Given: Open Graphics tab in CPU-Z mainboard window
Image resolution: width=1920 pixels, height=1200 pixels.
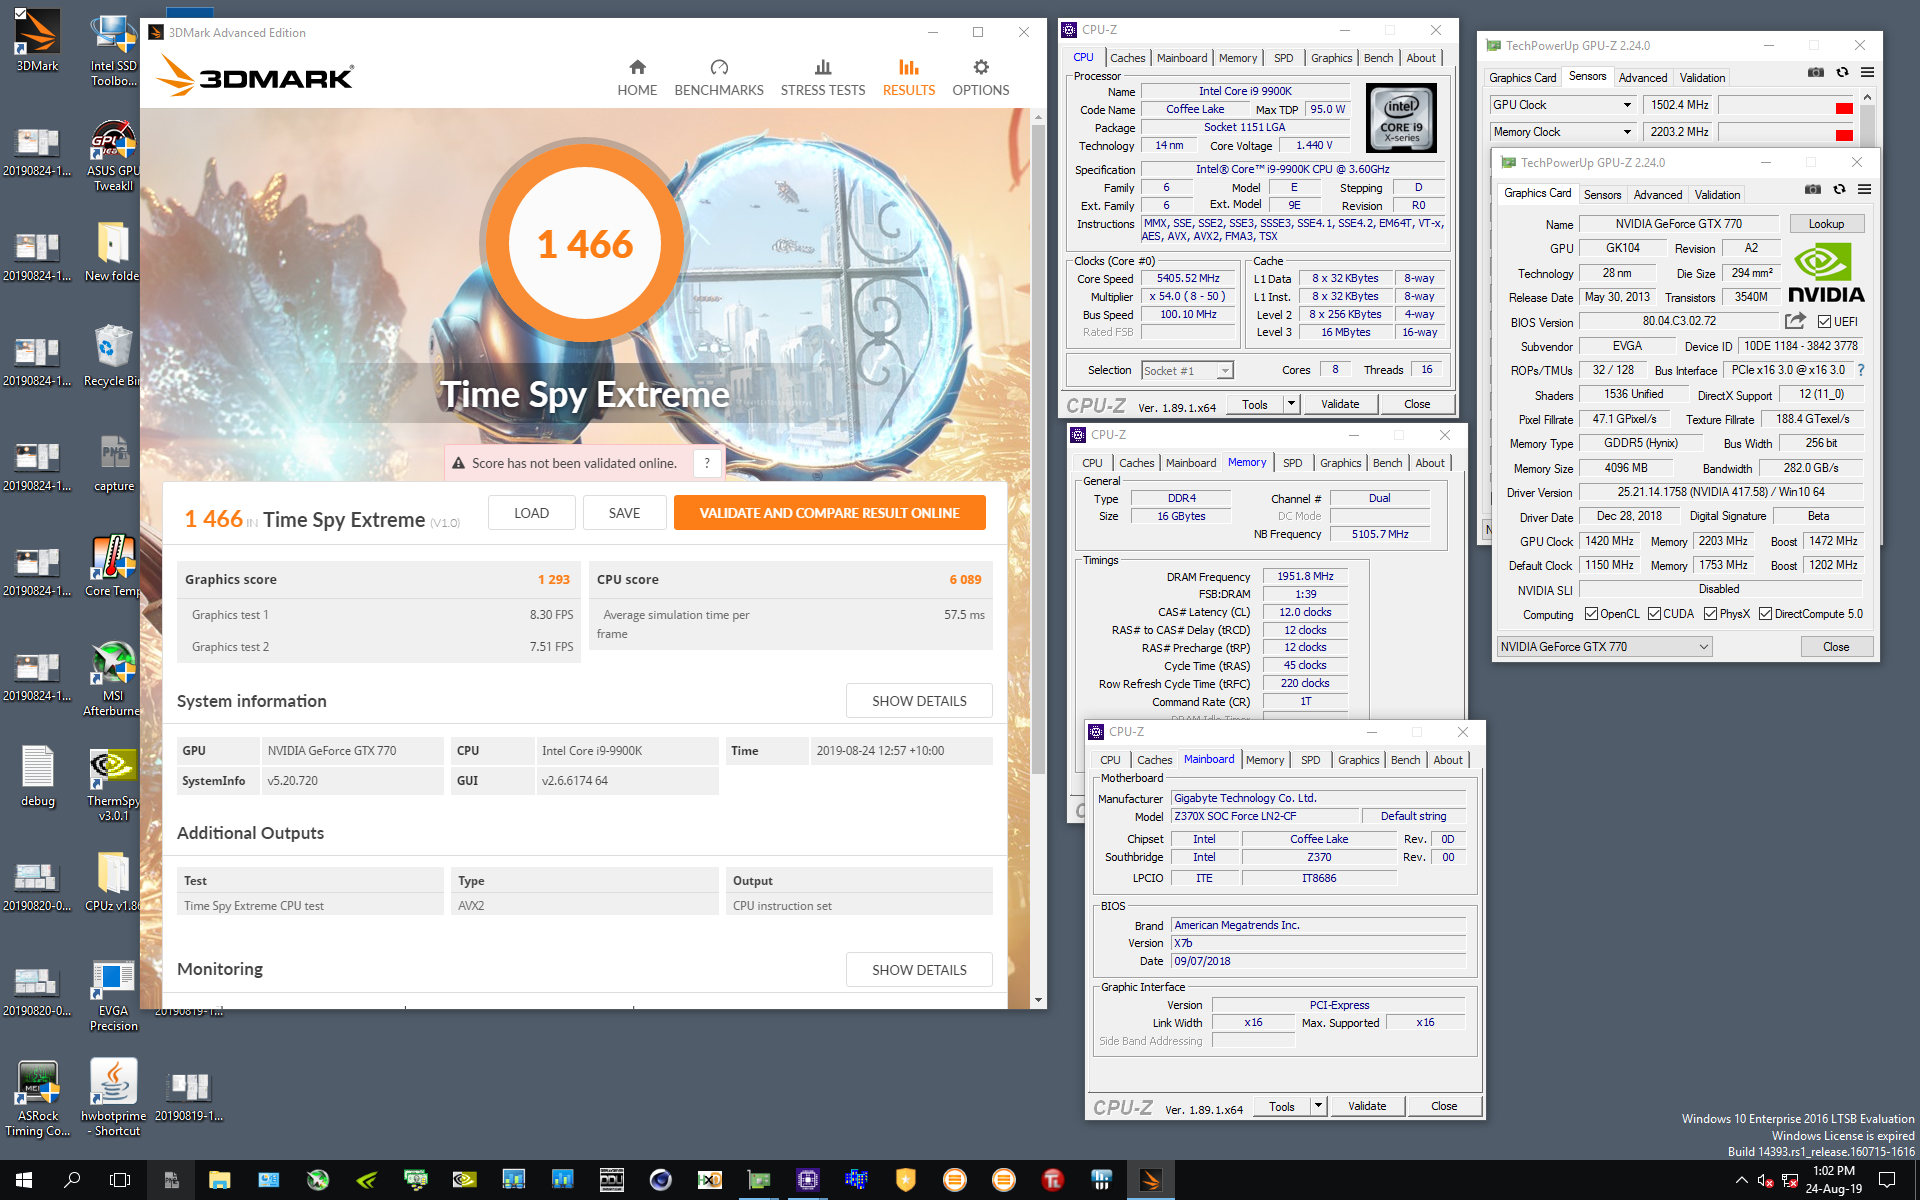Looking at the screenshot, I should pyautogui.click(x=1358, y=760).
